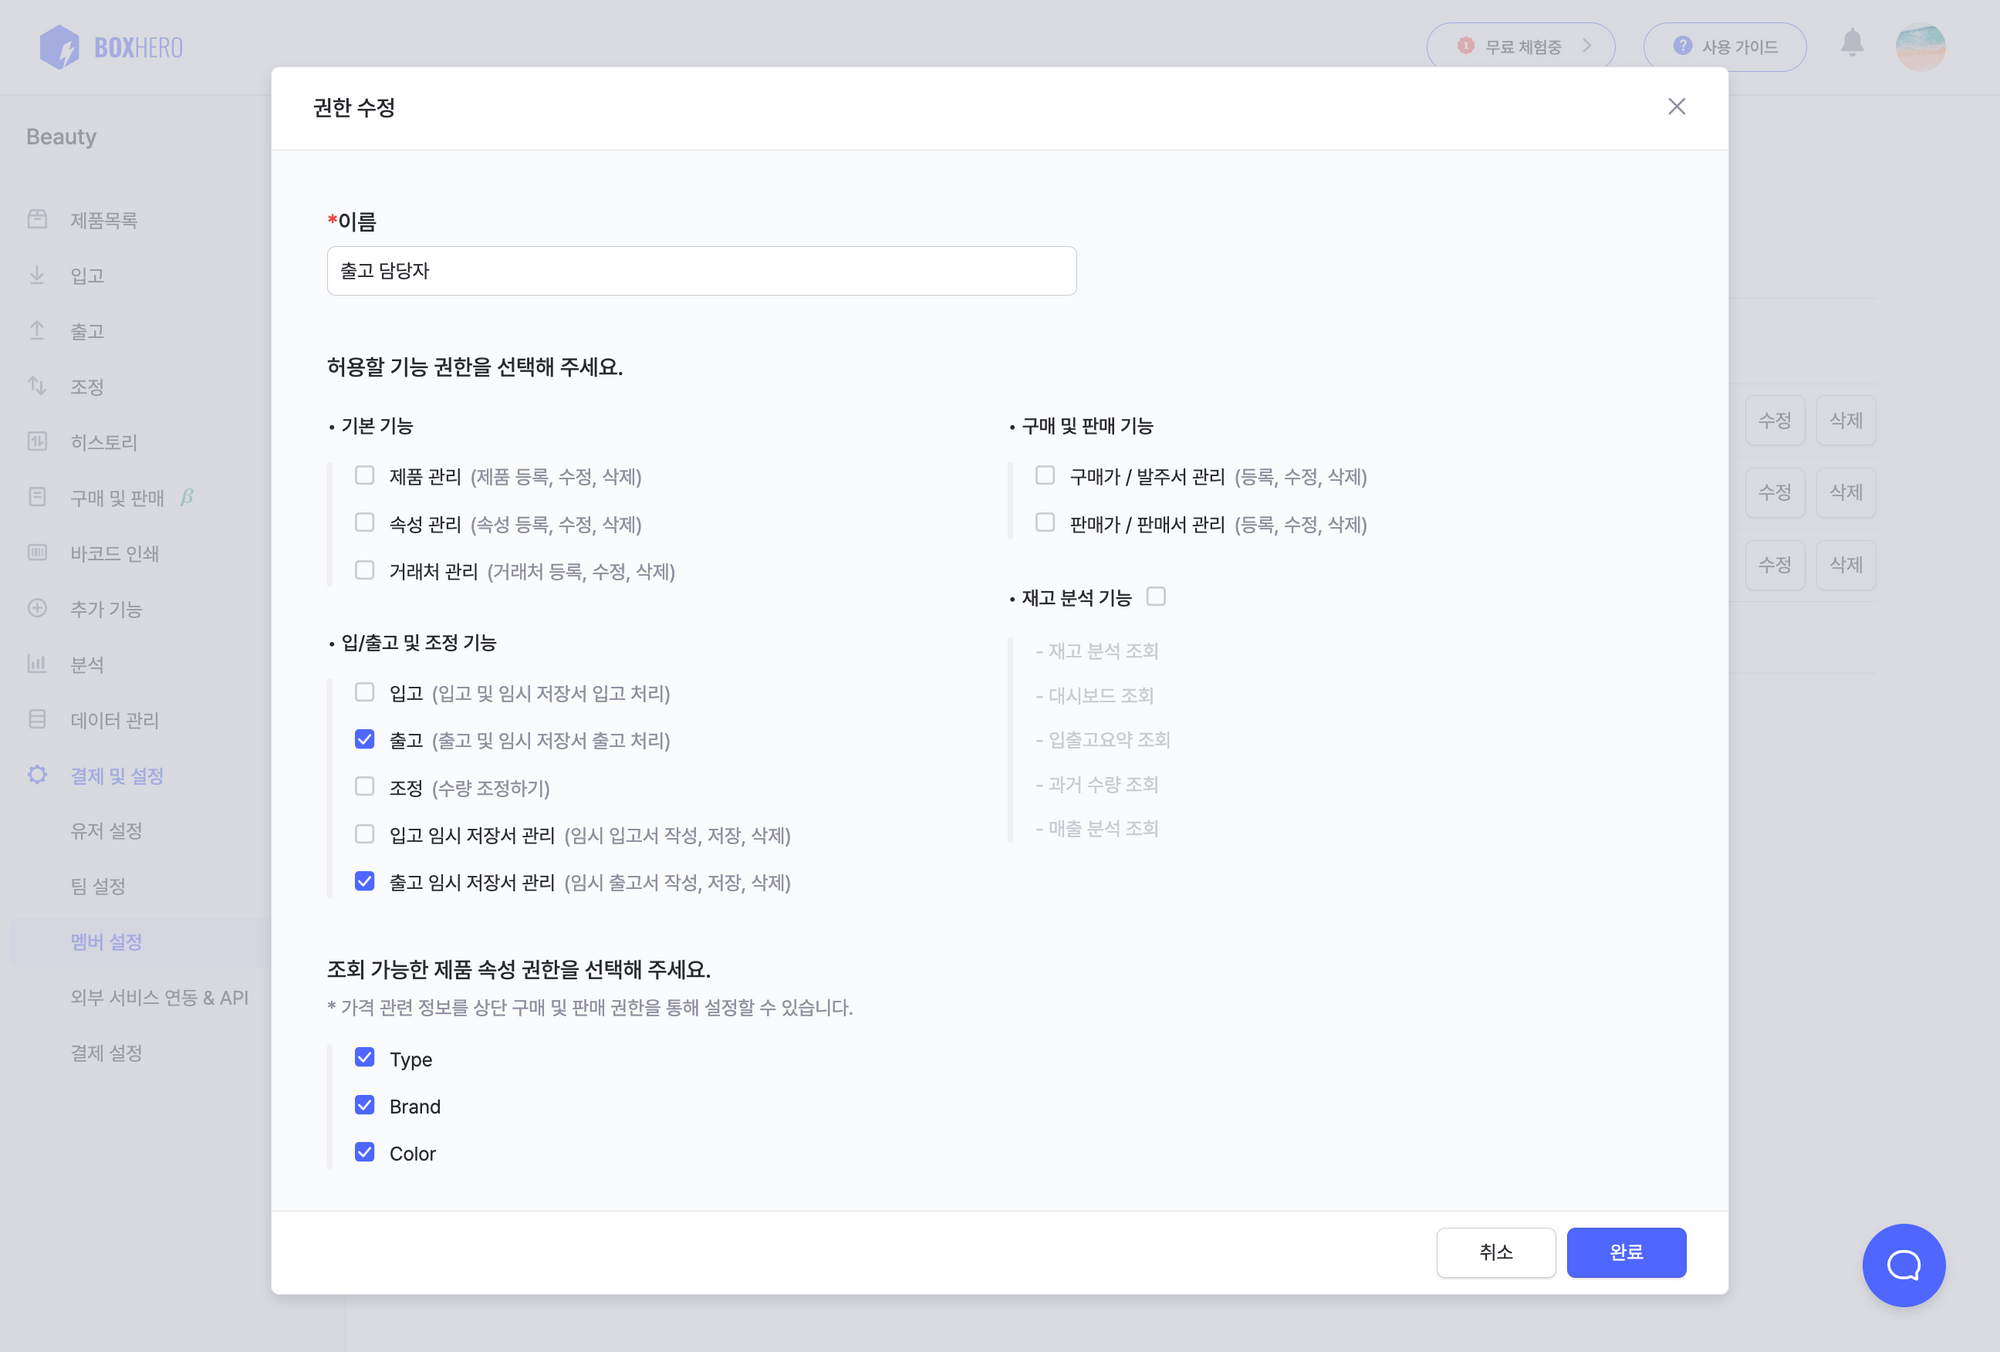This screenshot has height=1352, width=2000.
Task: Click the question mark in 사용 가이드
Action: pos(1682,46)
